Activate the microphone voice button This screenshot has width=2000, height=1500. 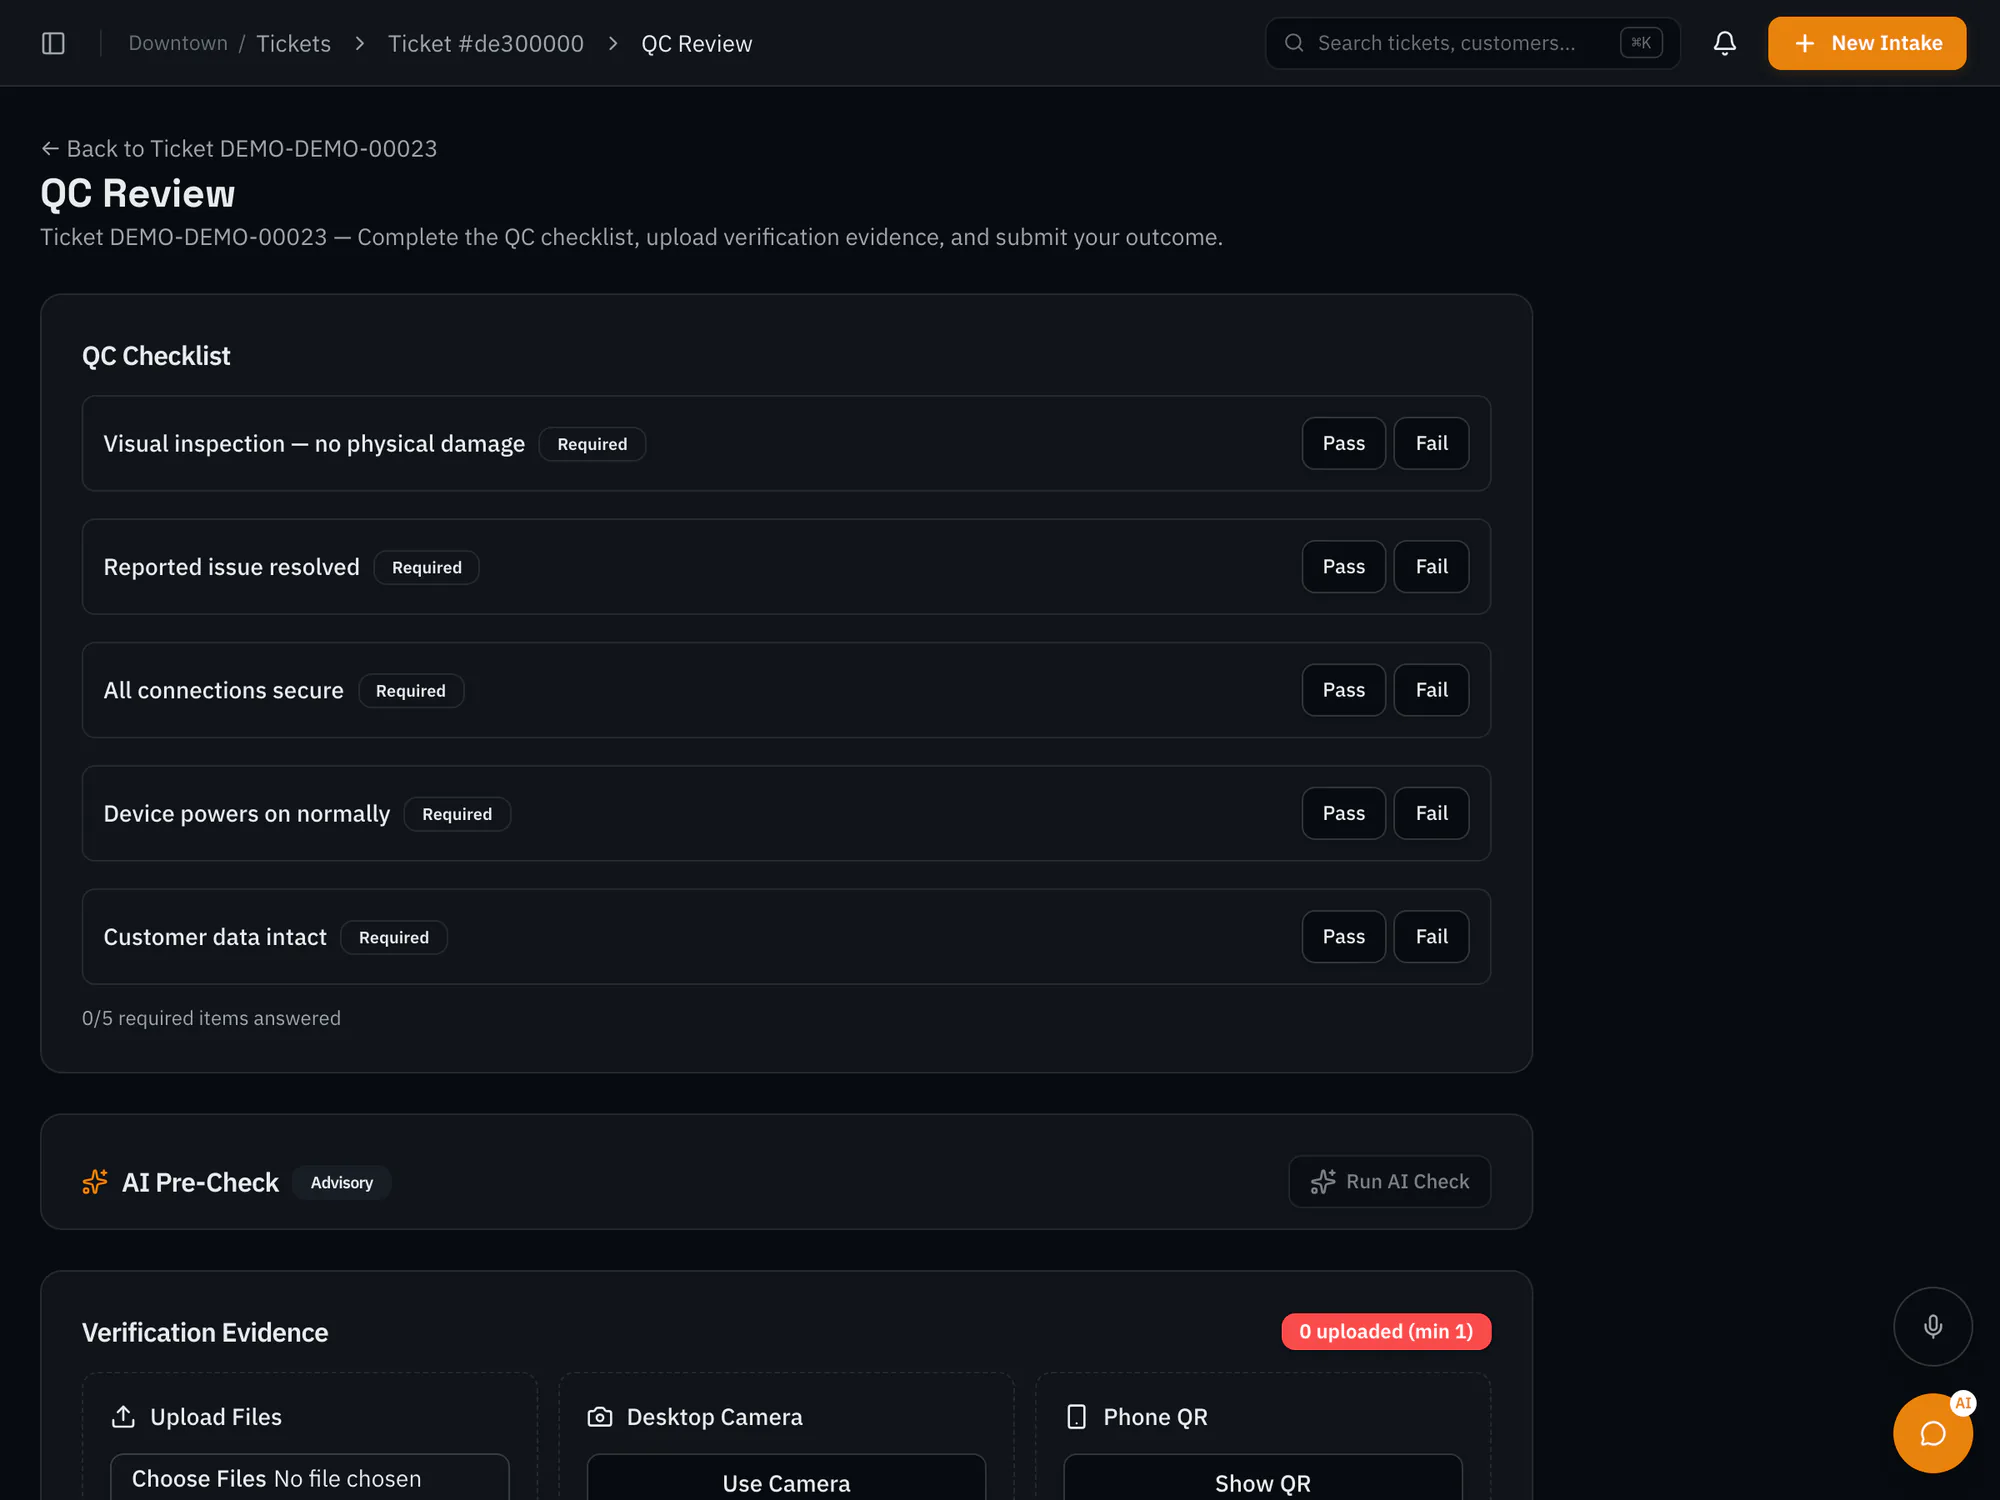coord(1932,1326)
